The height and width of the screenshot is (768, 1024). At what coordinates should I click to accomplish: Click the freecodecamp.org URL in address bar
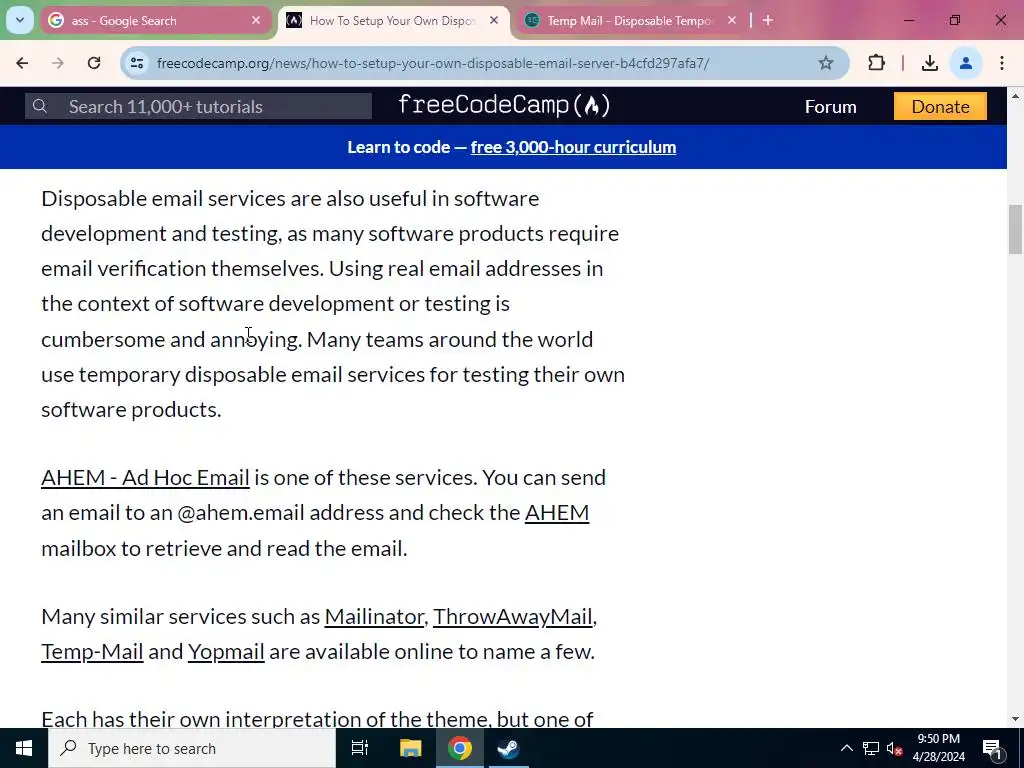432,63
